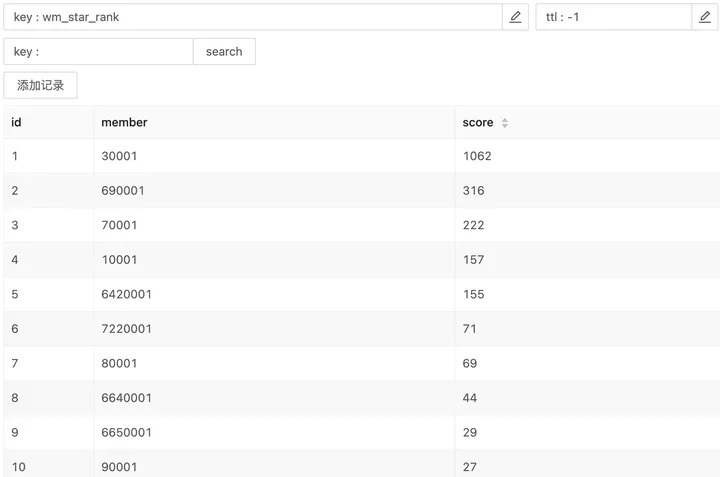Screen dimensions: 720x477
Task: Focus the key search input field
Action: (x=98, y=51)
